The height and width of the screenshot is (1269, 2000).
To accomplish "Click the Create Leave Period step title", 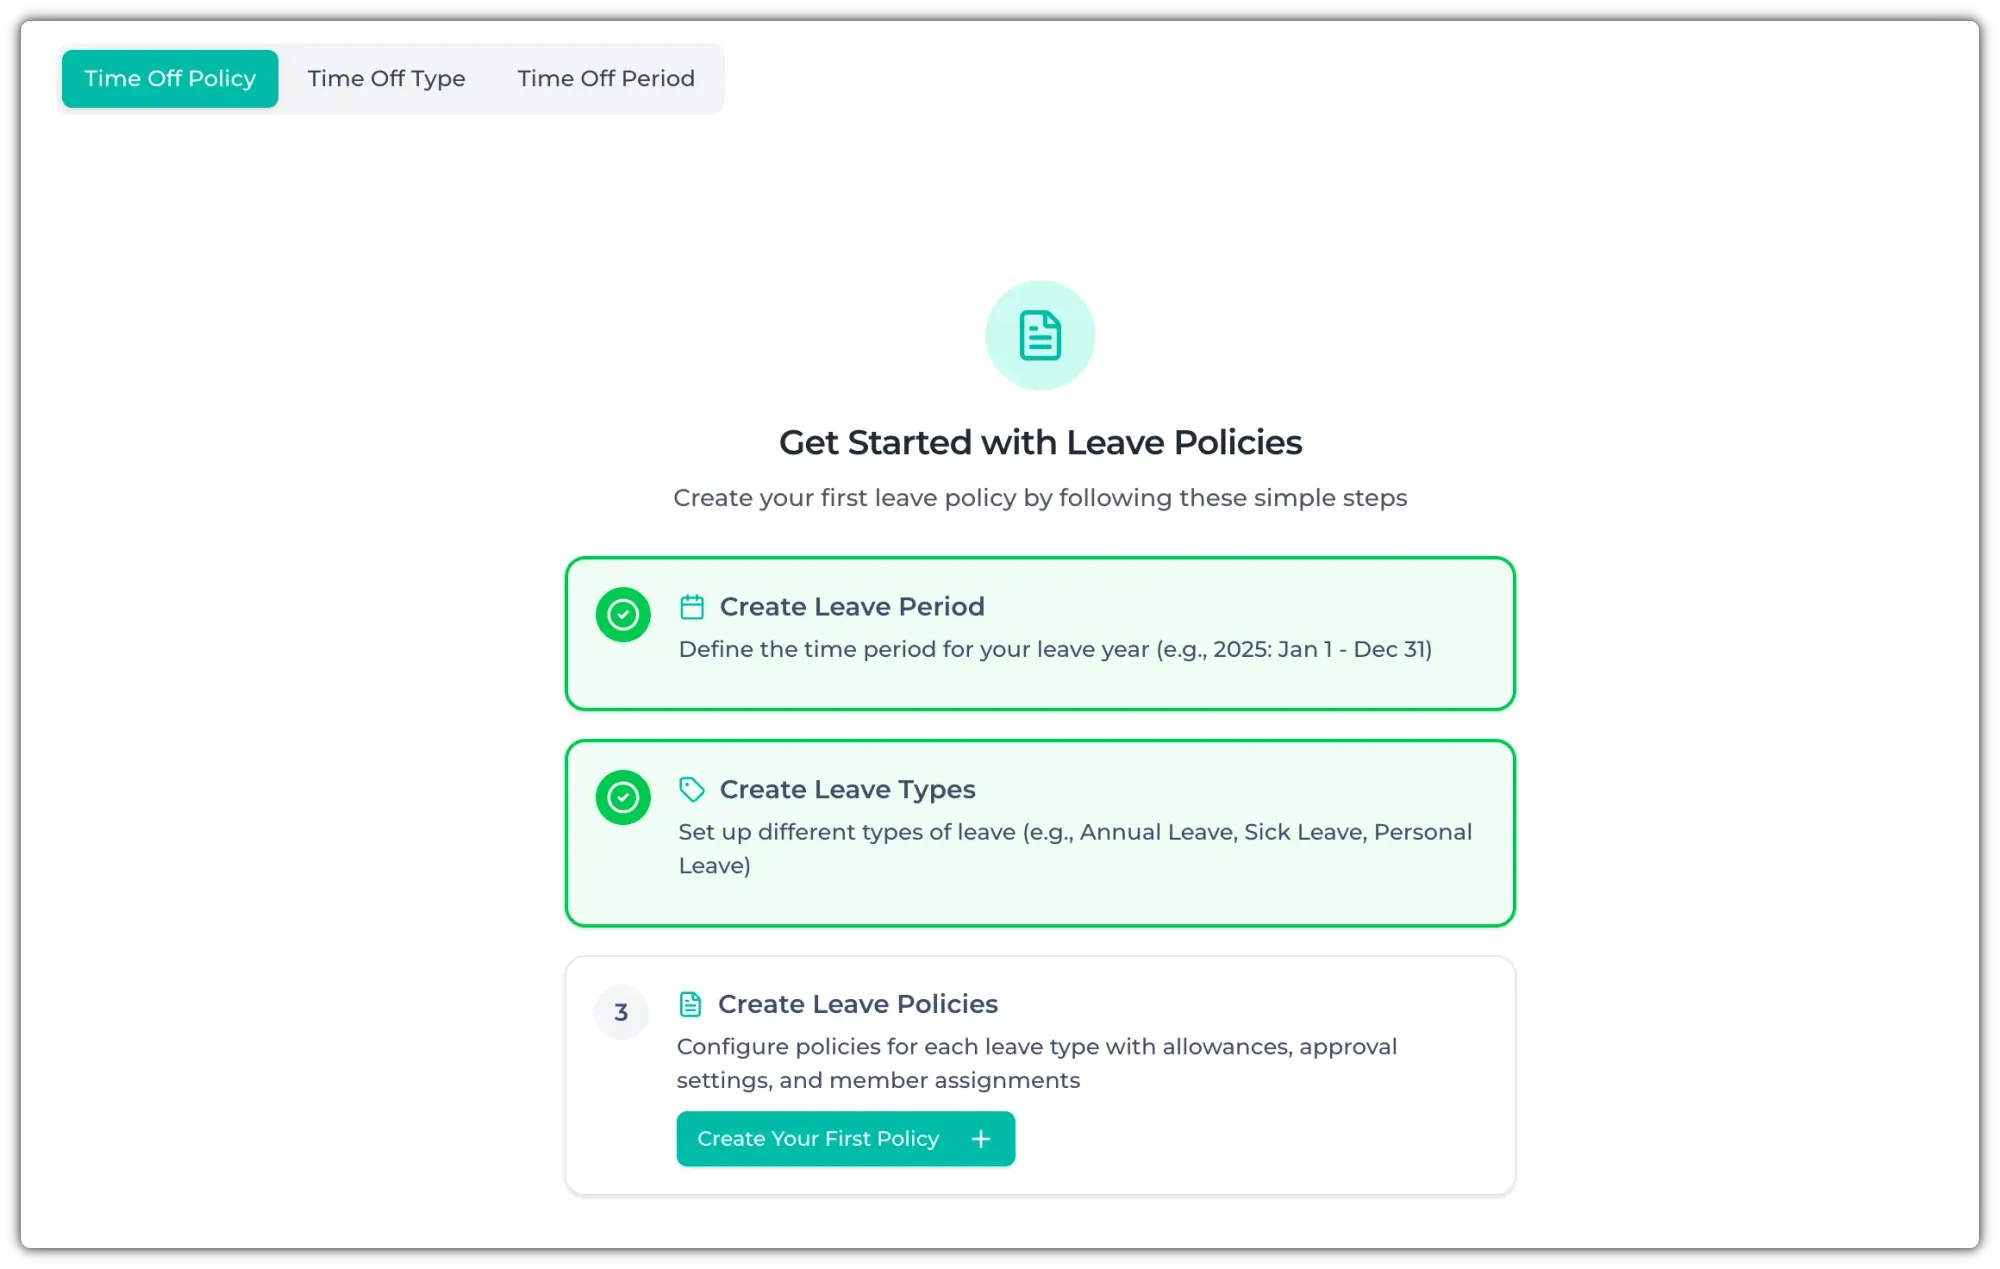I will (x=852, y=607).
